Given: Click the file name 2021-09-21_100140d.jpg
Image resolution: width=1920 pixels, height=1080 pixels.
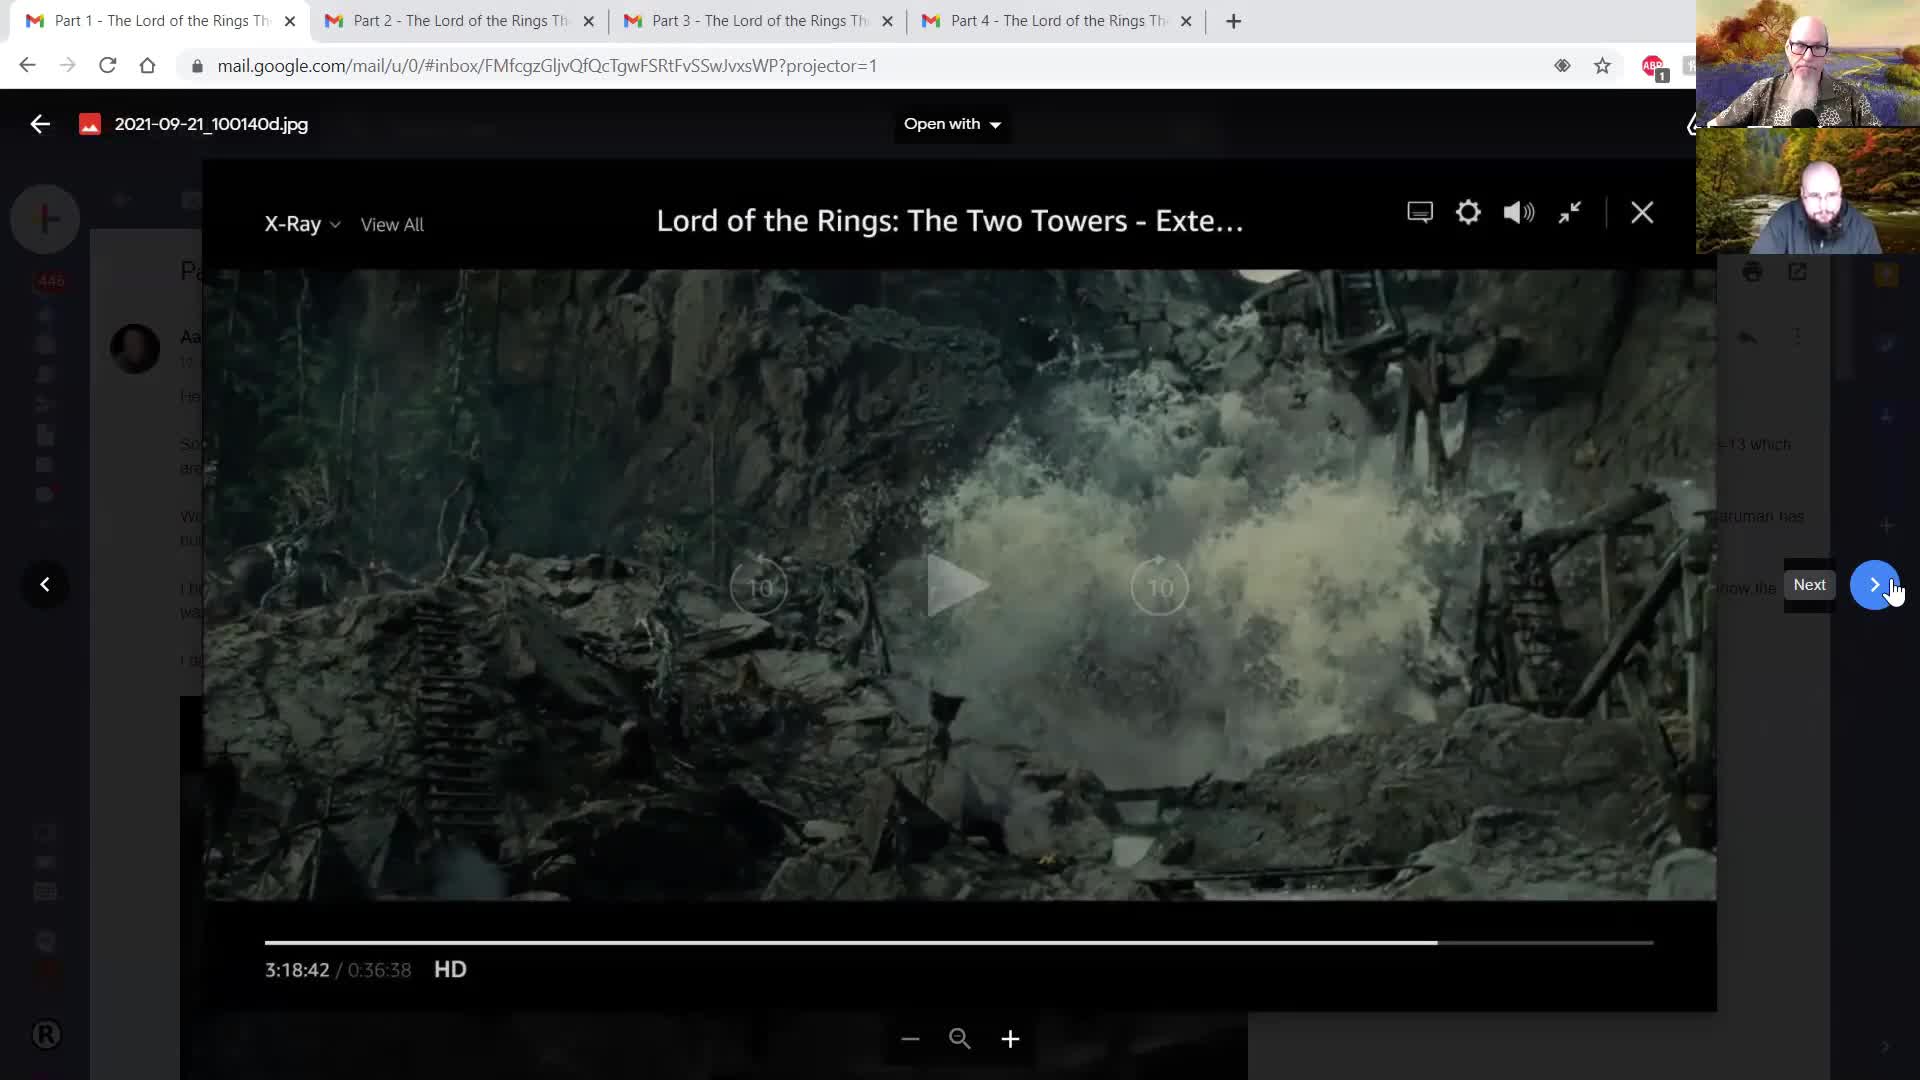Looking at the screenshot, I should (x=211, y=124).
